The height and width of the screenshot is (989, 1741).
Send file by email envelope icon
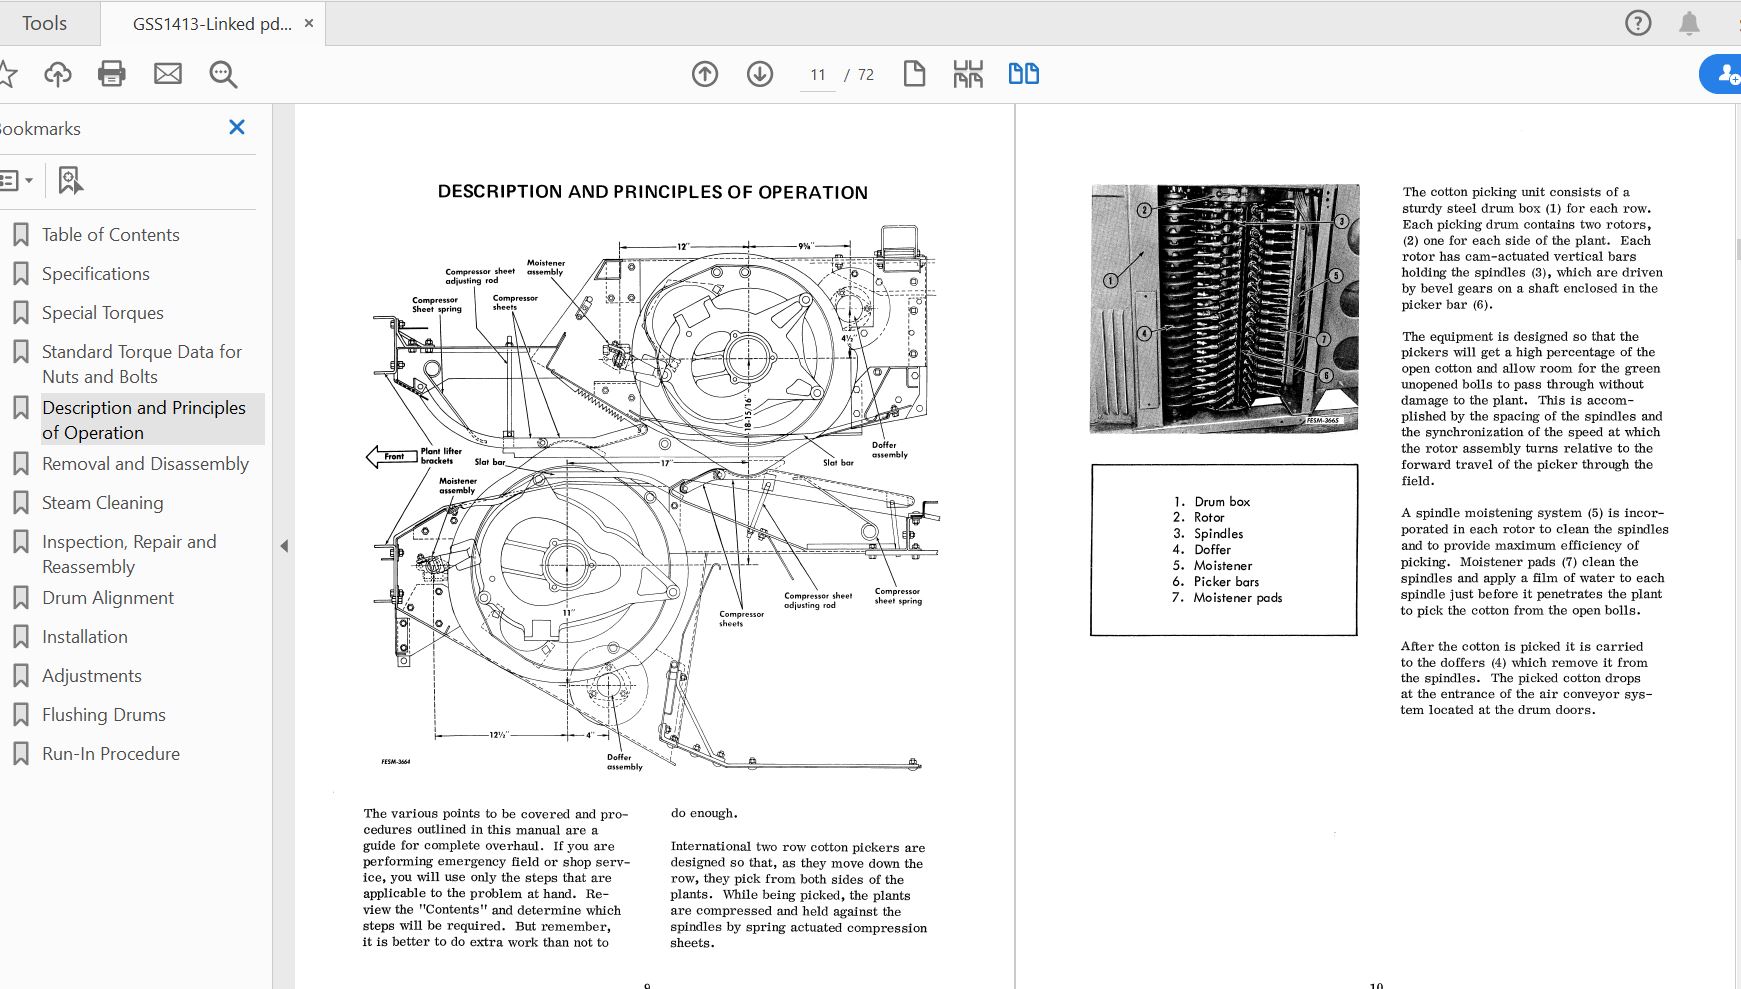click(x=168, y=74)
